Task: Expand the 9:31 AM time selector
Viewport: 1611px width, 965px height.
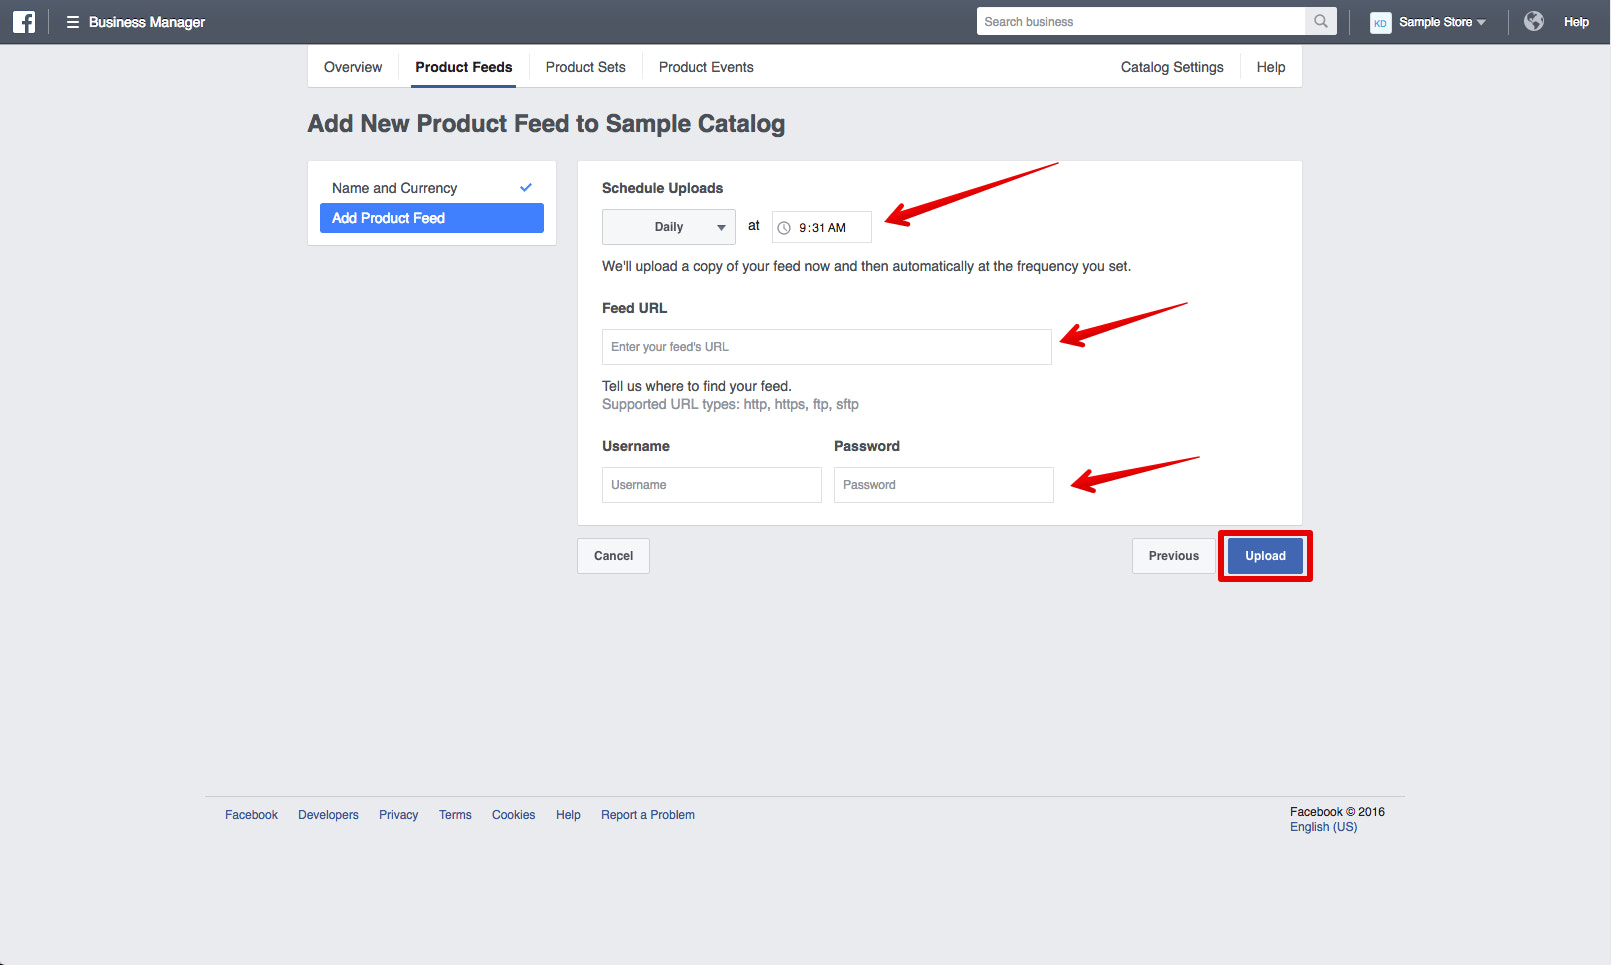Action: (x=821, y=227)
